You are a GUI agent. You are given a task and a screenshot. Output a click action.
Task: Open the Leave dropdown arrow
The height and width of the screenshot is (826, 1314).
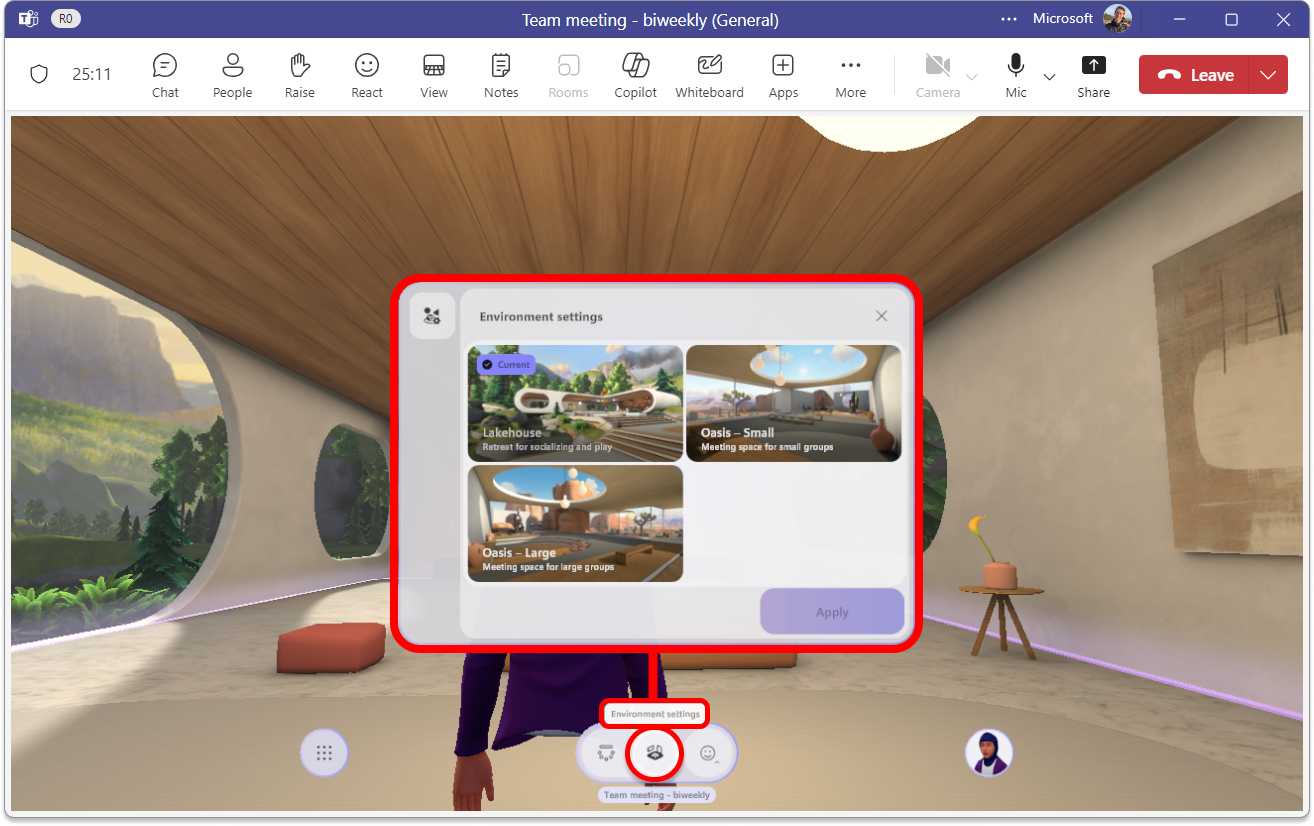click(x=1269, y=74)
